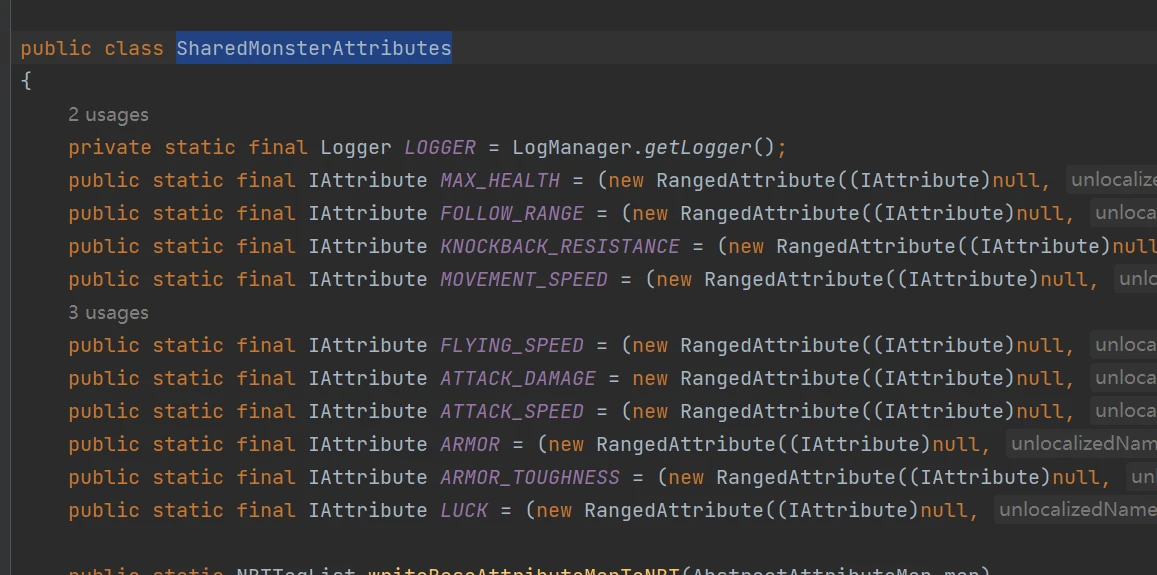This screenshot has height=575, width=1157.
Task: Click the Logger type in LOGGER declaration
Action: tap(356, 148)
